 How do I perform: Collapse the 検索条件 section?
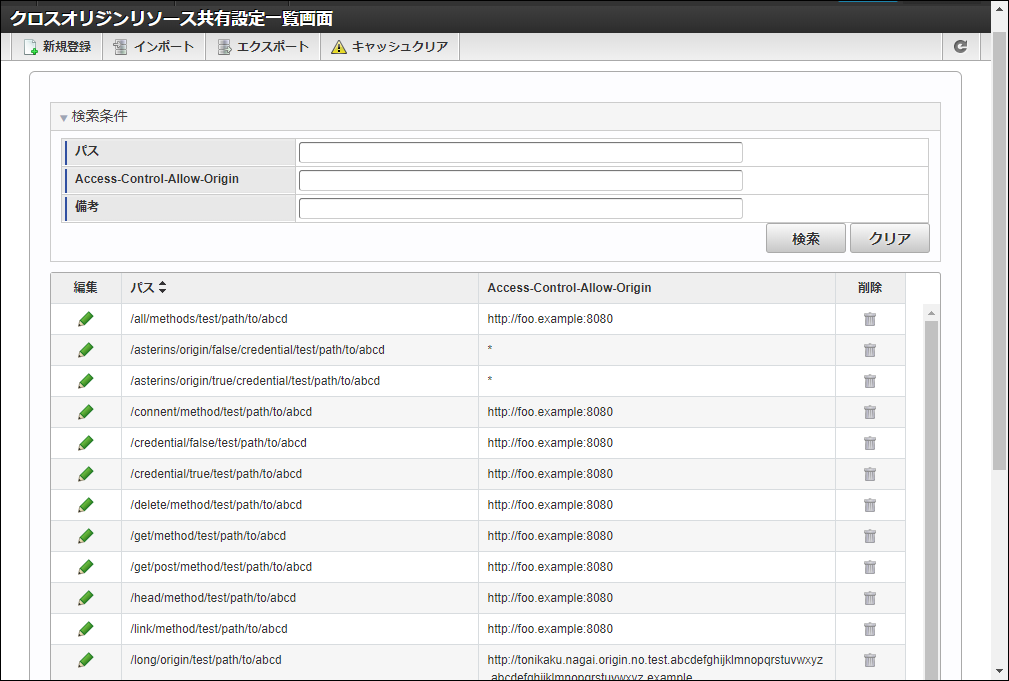point(64,117)
